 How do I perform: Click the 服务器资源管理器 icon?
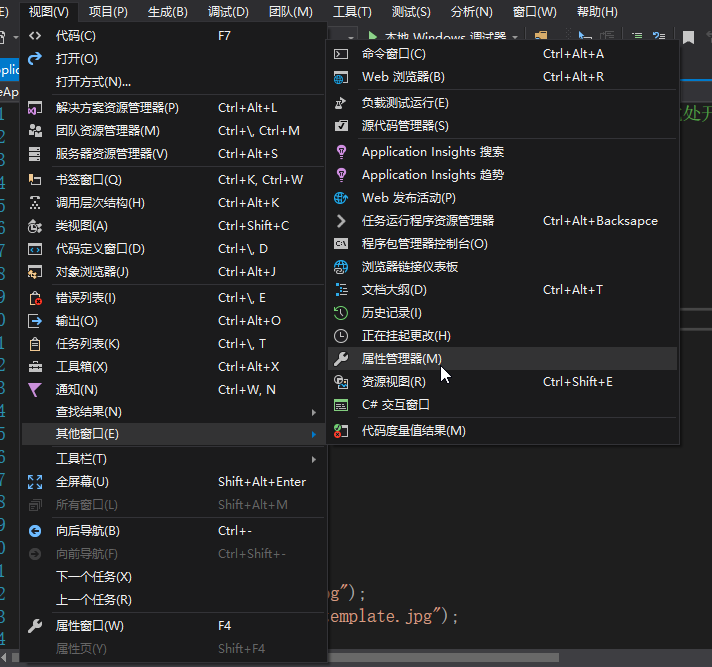(35, 154)
